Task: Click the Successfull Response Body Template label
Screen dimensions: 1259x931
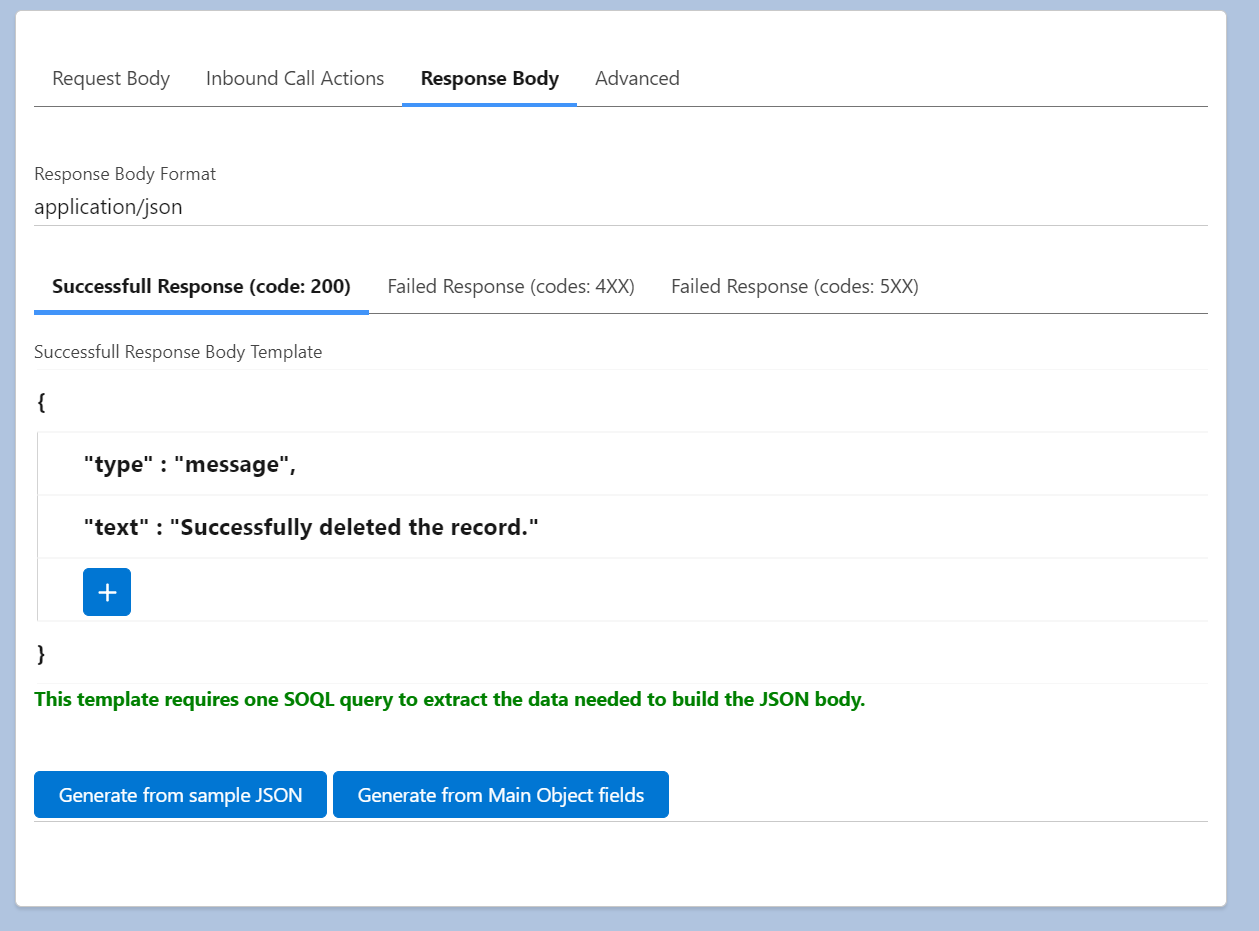Action: tap(178, 352)
